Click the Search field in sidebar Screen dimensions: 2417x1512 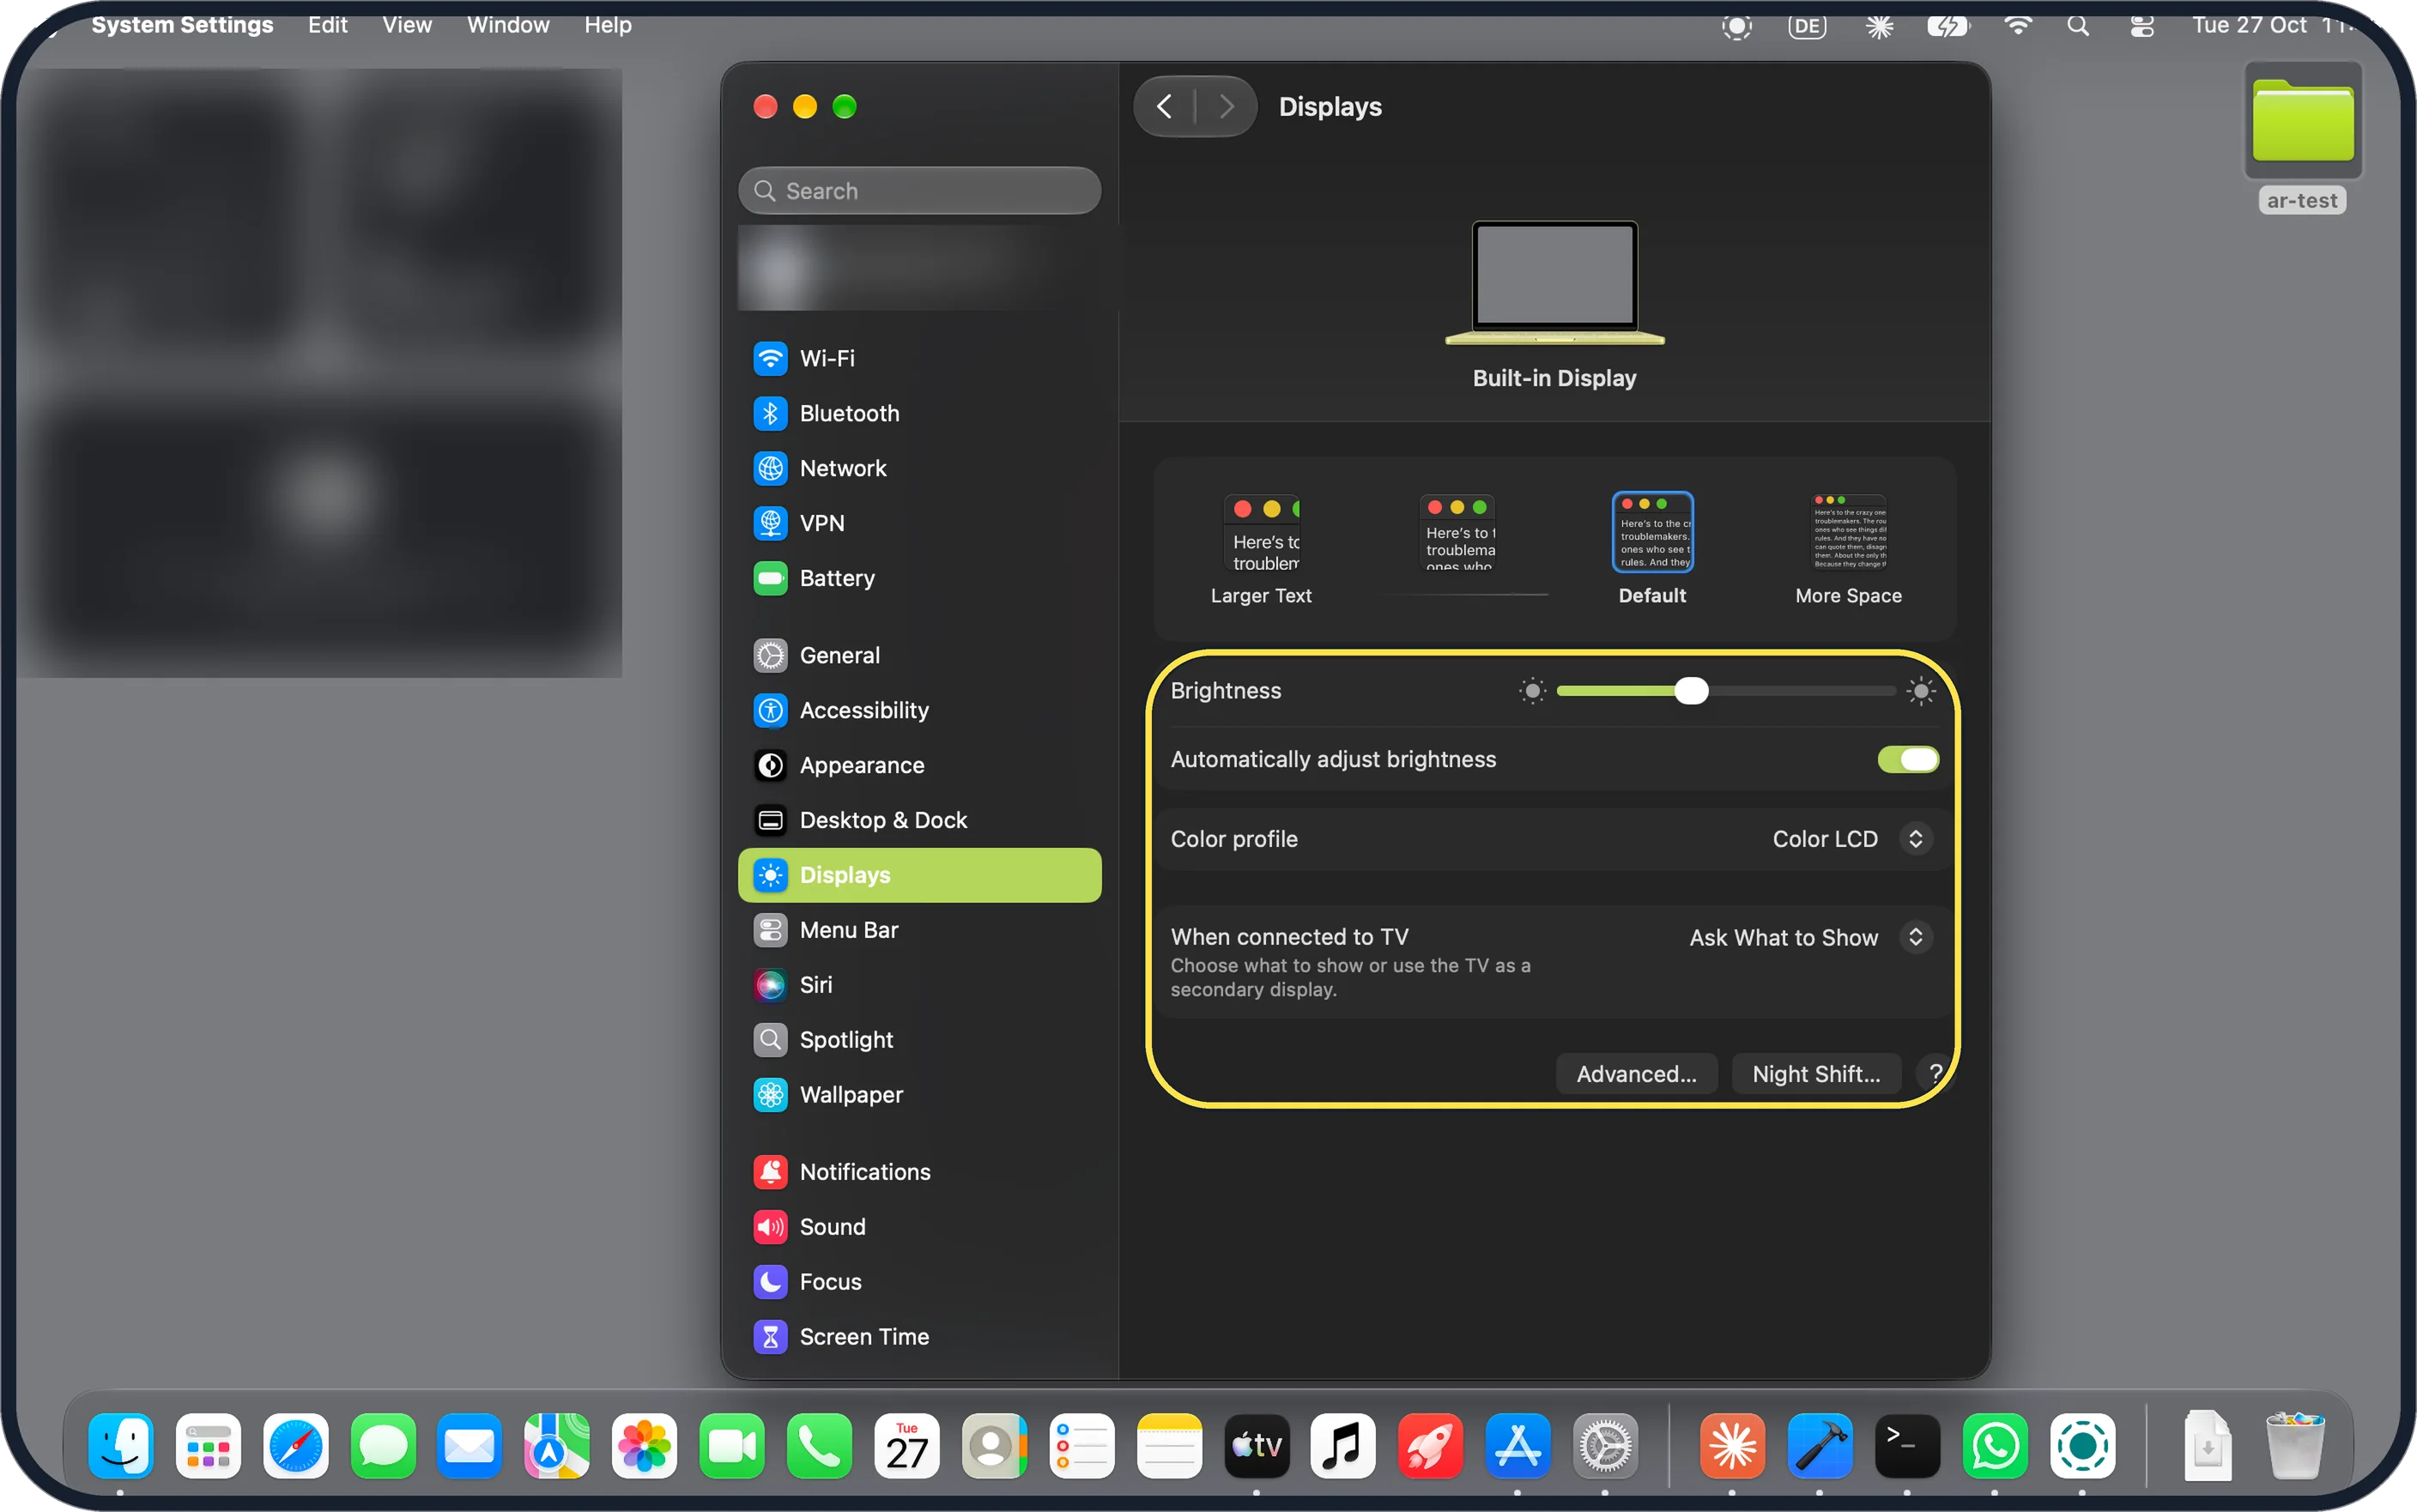click(919, 191)
